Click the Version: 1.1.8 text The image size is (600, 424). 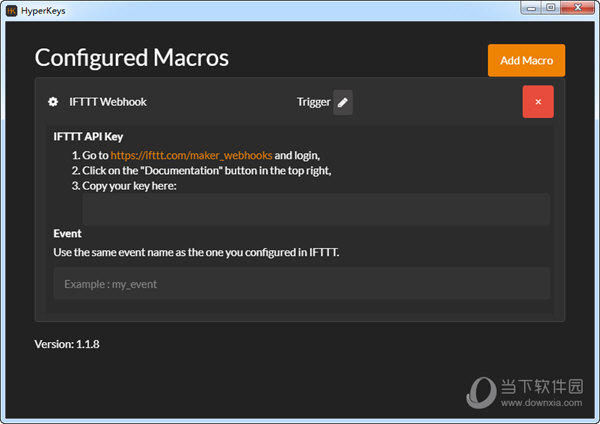[x=67, y=344]
